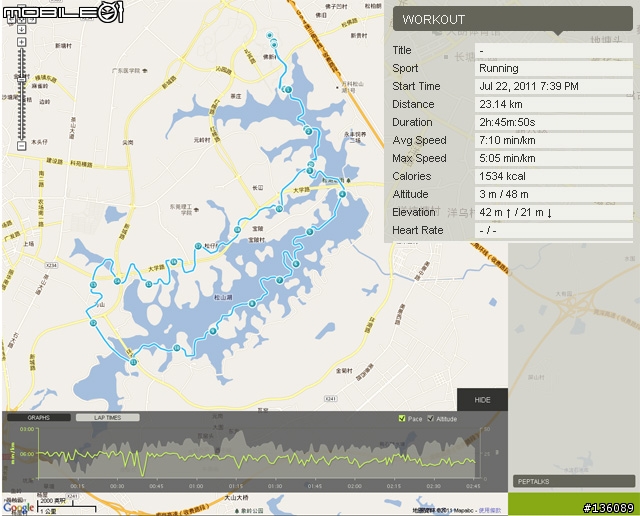Select kilometer marker 12 on the route
Screen dimensions: 640x516
pyautogui.click(x=93, y=323)
